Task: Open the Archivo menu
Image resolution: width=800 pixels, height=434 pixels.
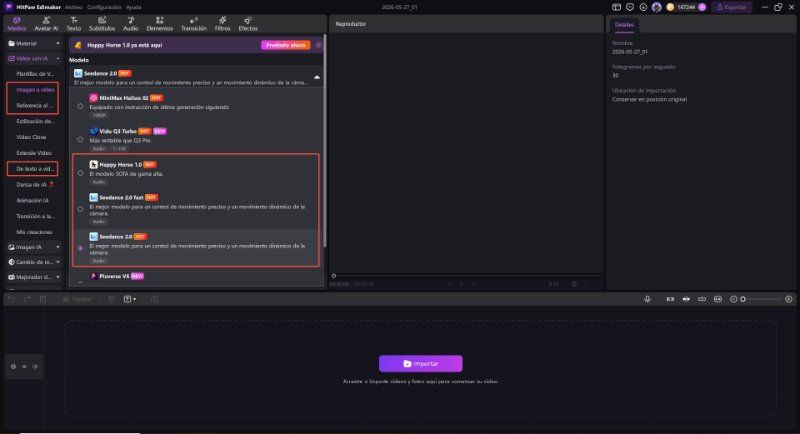Action: tap(73, 7)
